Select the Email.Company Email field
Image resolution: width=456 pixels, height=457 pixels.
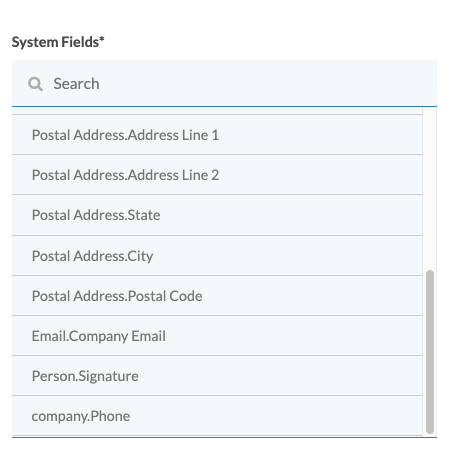tap(217, 336)
